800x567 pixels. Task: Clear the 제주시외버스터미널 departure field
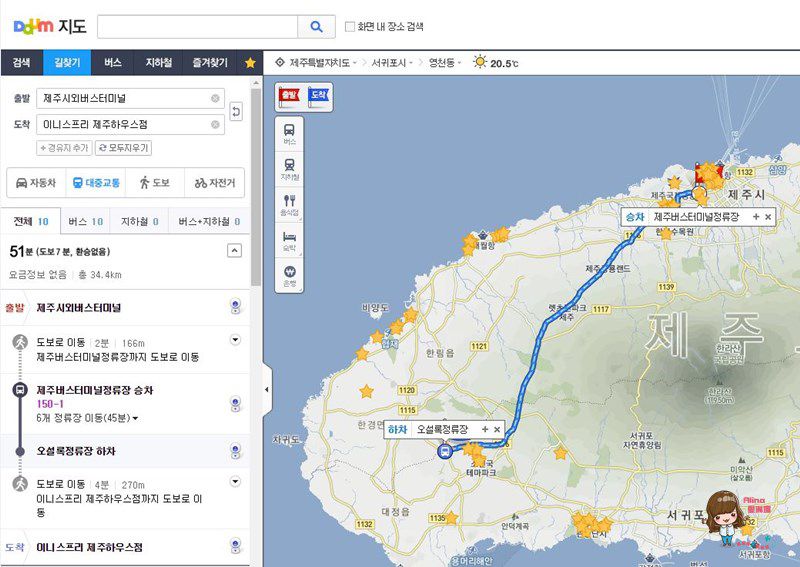click(x=215, y=98)
